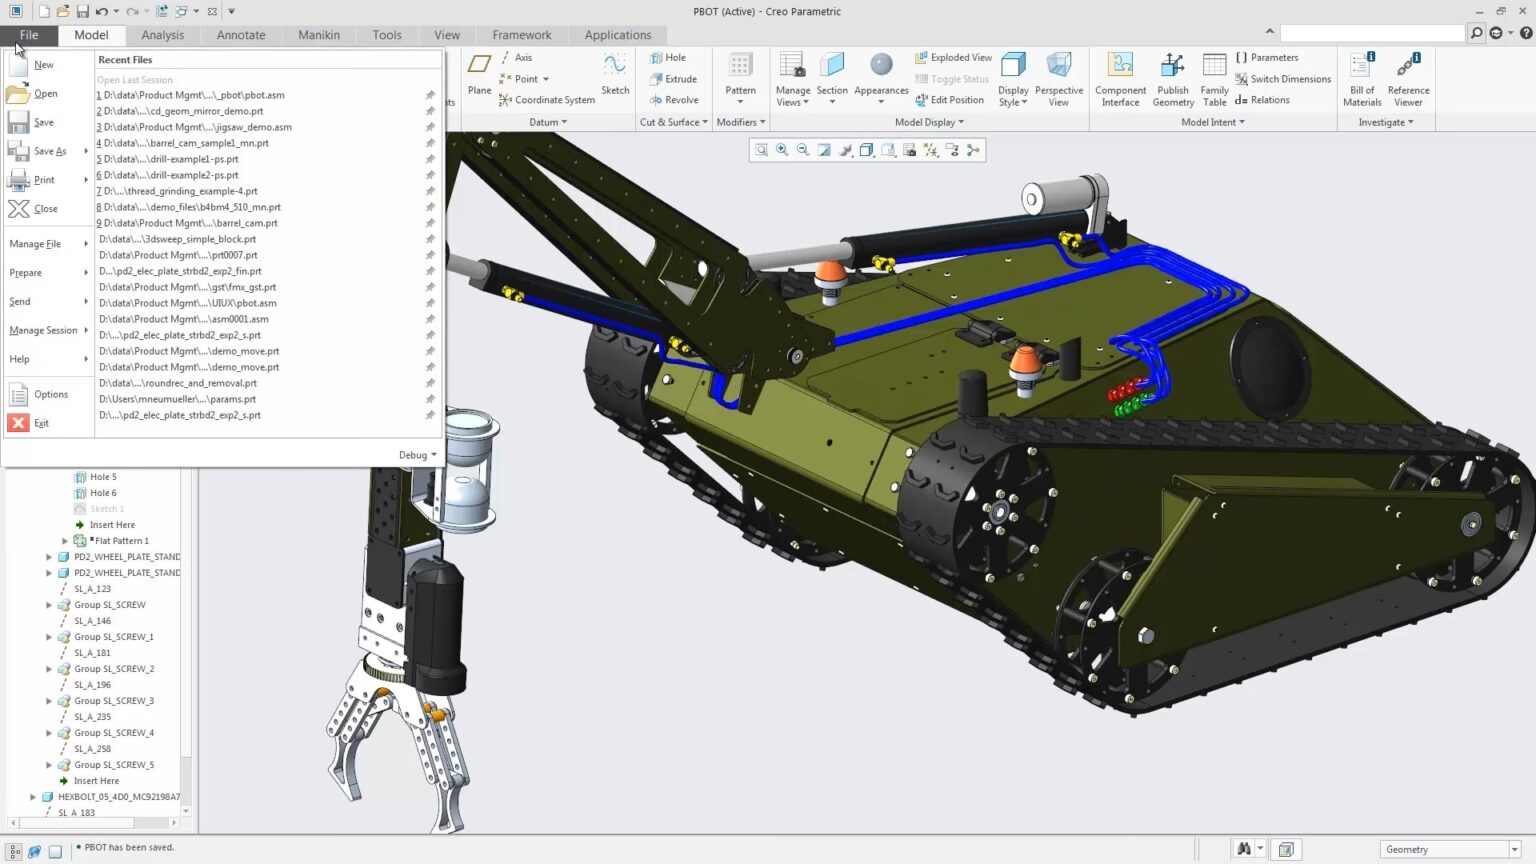Open the Sketch tool
Viewport: 1536px width, 864px height.
[615, 74]
